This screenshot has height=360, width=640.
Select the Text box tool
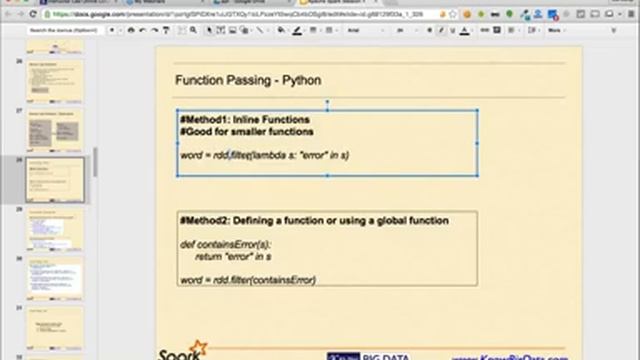click(x=221, y=30)
